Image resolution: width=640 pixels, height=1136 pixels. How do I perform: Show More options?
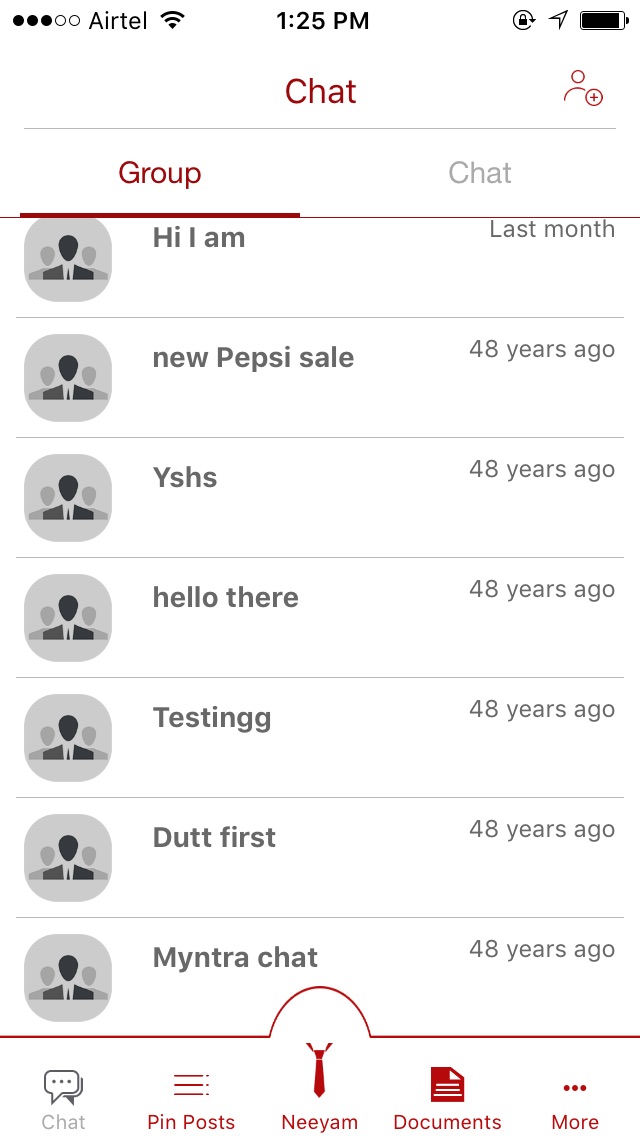pyautogui.click(x=575, y=1098)
